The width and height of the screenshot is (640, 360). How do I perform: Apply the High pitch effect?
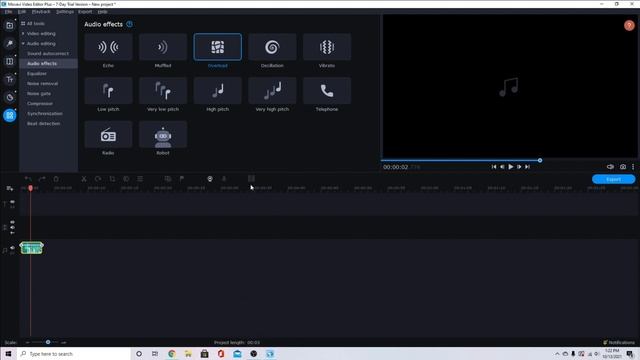tap(218, 91)
